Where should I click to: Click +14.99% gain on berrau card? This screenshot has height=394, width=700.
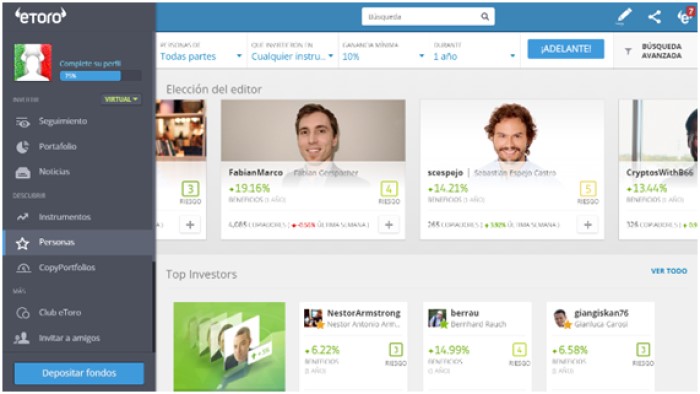(449, 350)
